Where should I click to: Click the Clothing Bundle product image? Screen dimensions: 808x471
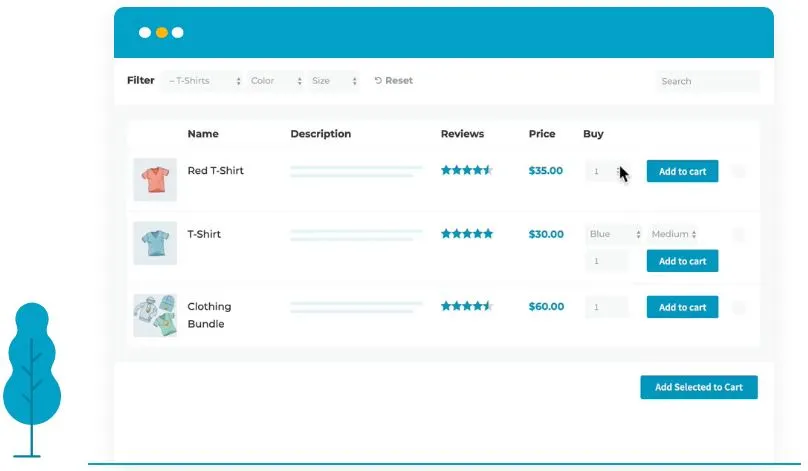(x=155, y=315)
